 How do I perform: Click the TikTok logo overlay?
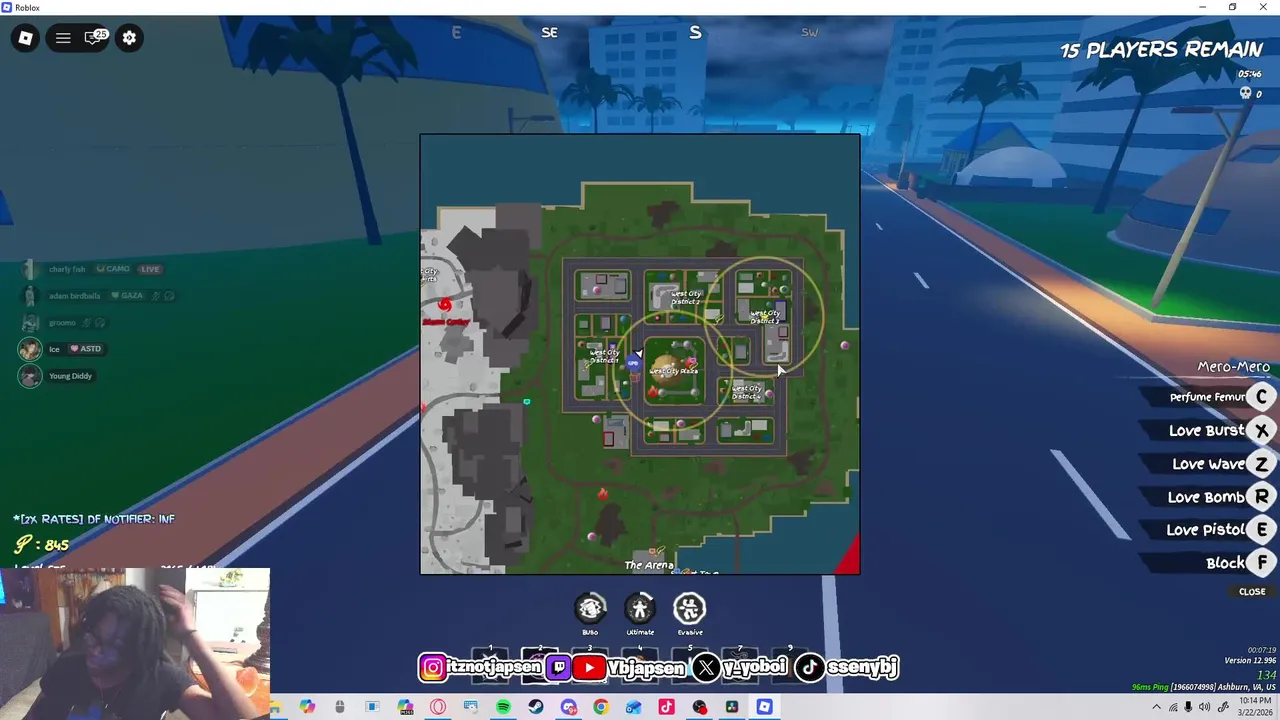(809, 667)
